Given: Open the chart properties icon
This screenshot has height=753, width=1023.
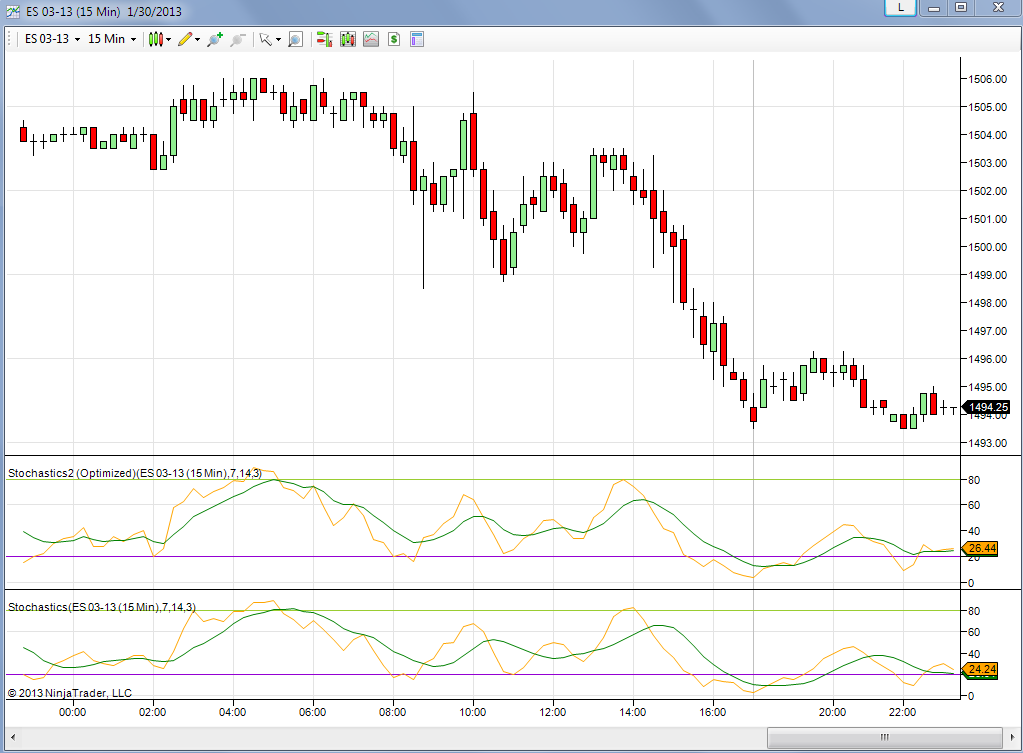Looking at the screenshot, I should 417,39.
